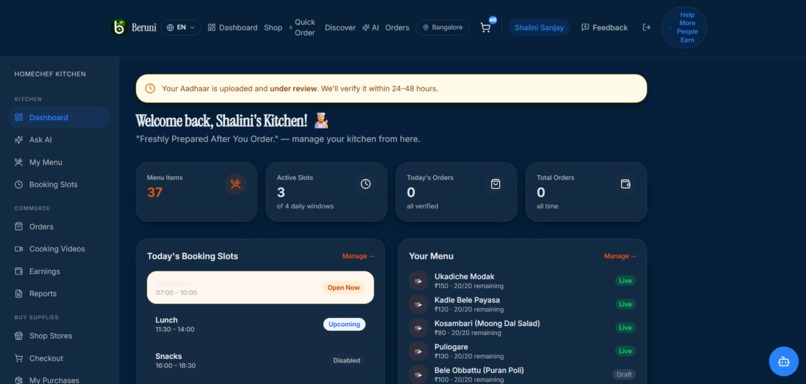Open Ask AI in the sidebar
This screenshot has width=806, height=384.
click(x=59, y=140)
